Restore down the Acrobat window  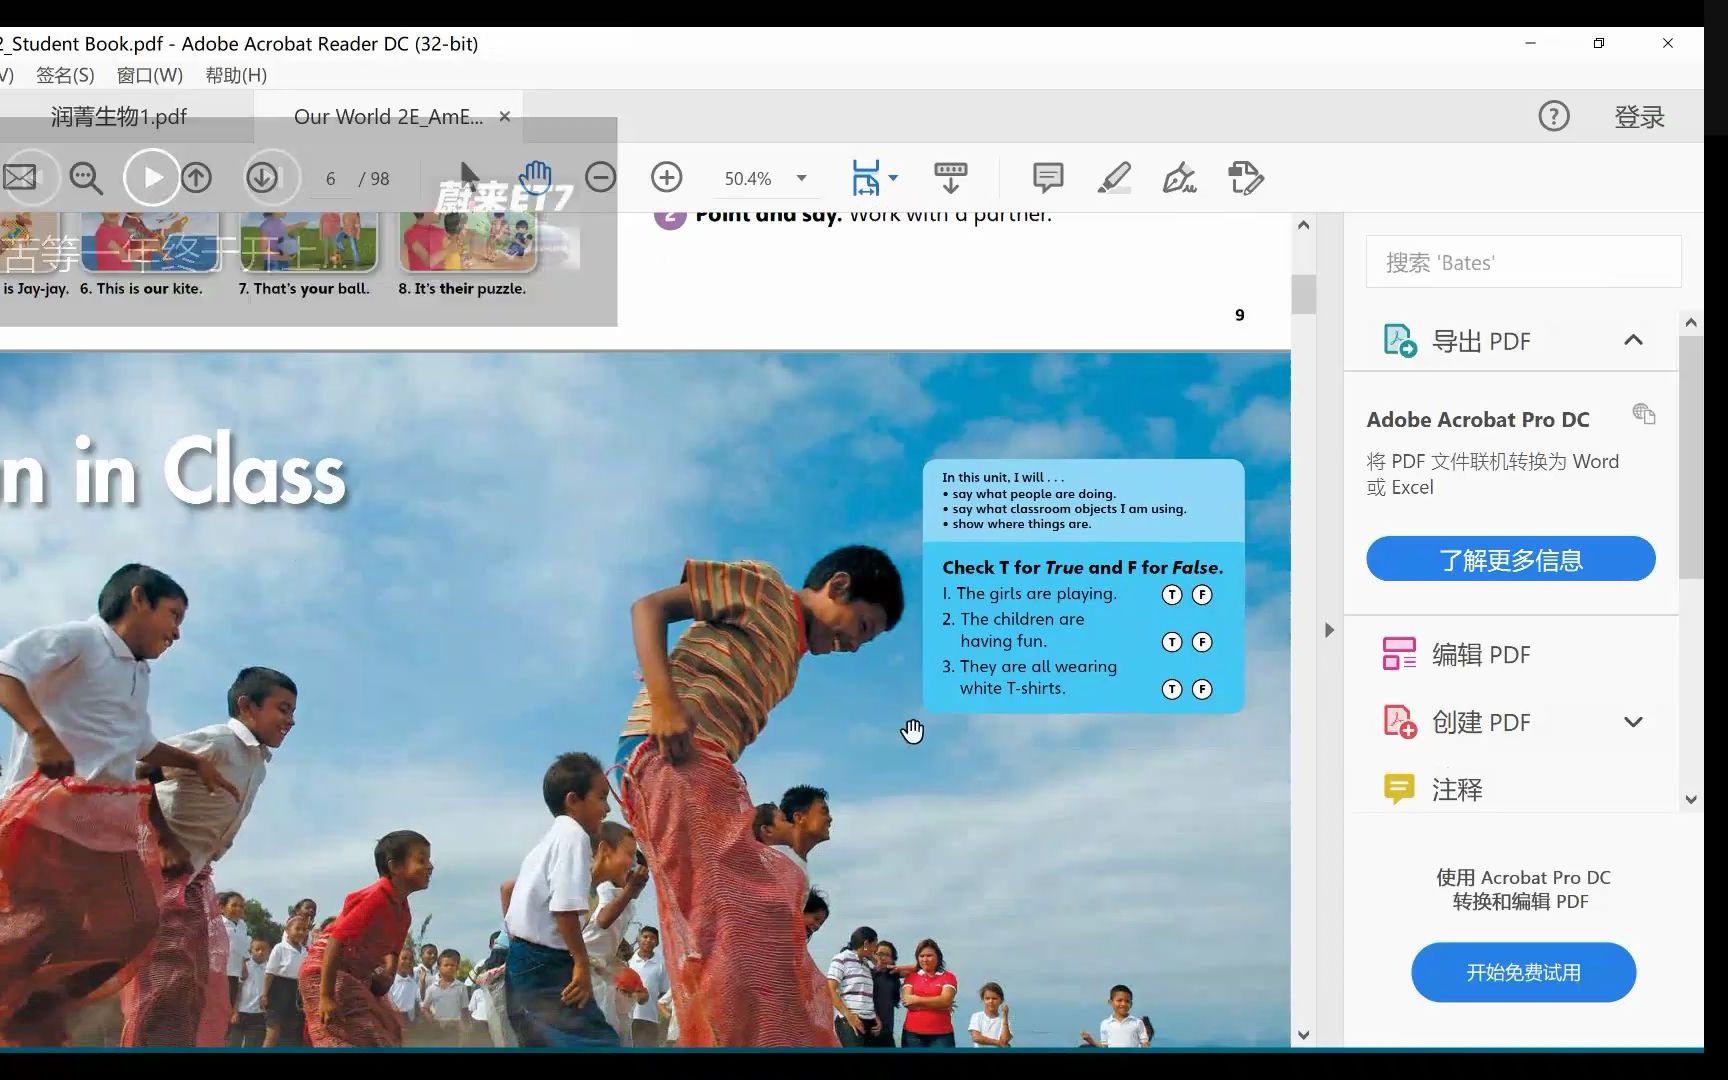(x=1599, y=43)
